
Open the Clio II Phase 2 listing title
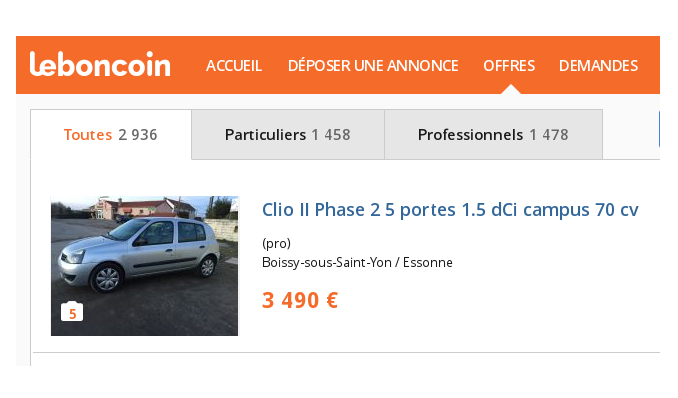click(450, 210)
